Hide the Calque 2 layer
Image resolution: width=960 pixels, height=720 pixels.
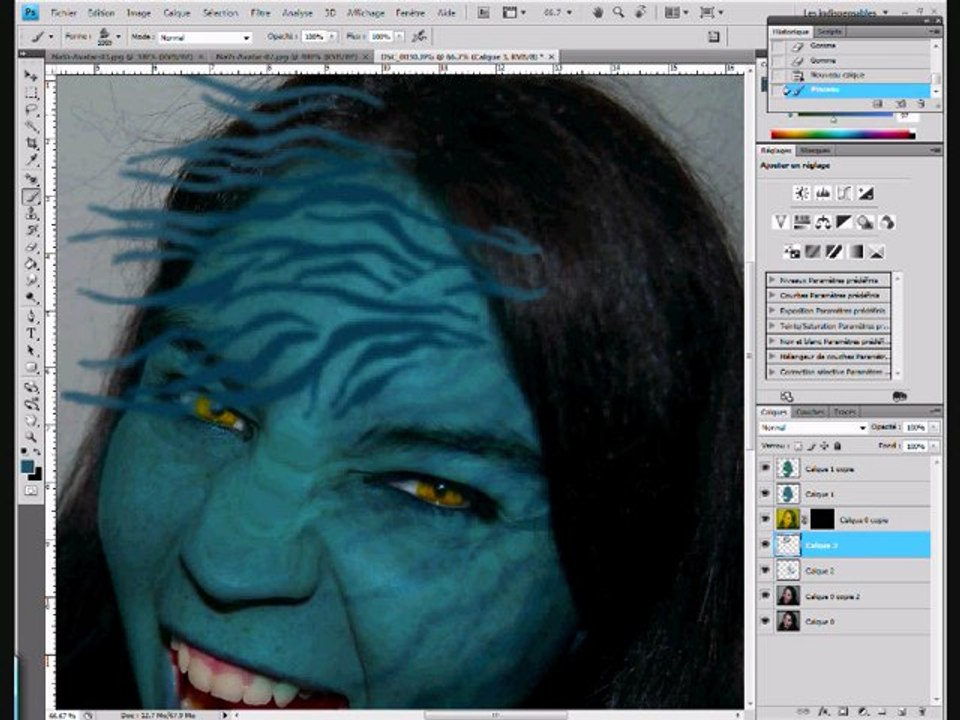click(765, 570)
